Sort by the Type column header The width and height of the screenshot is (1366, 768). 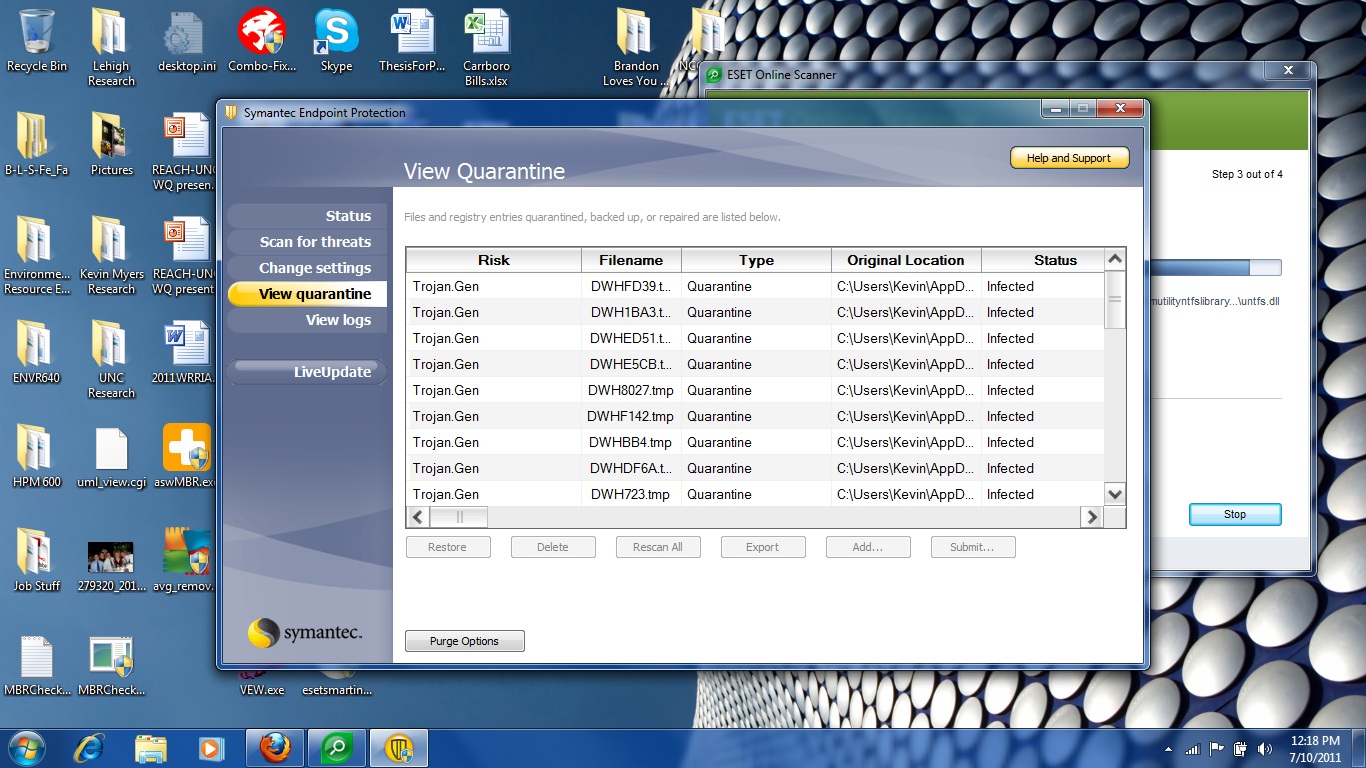coord(756,260)
